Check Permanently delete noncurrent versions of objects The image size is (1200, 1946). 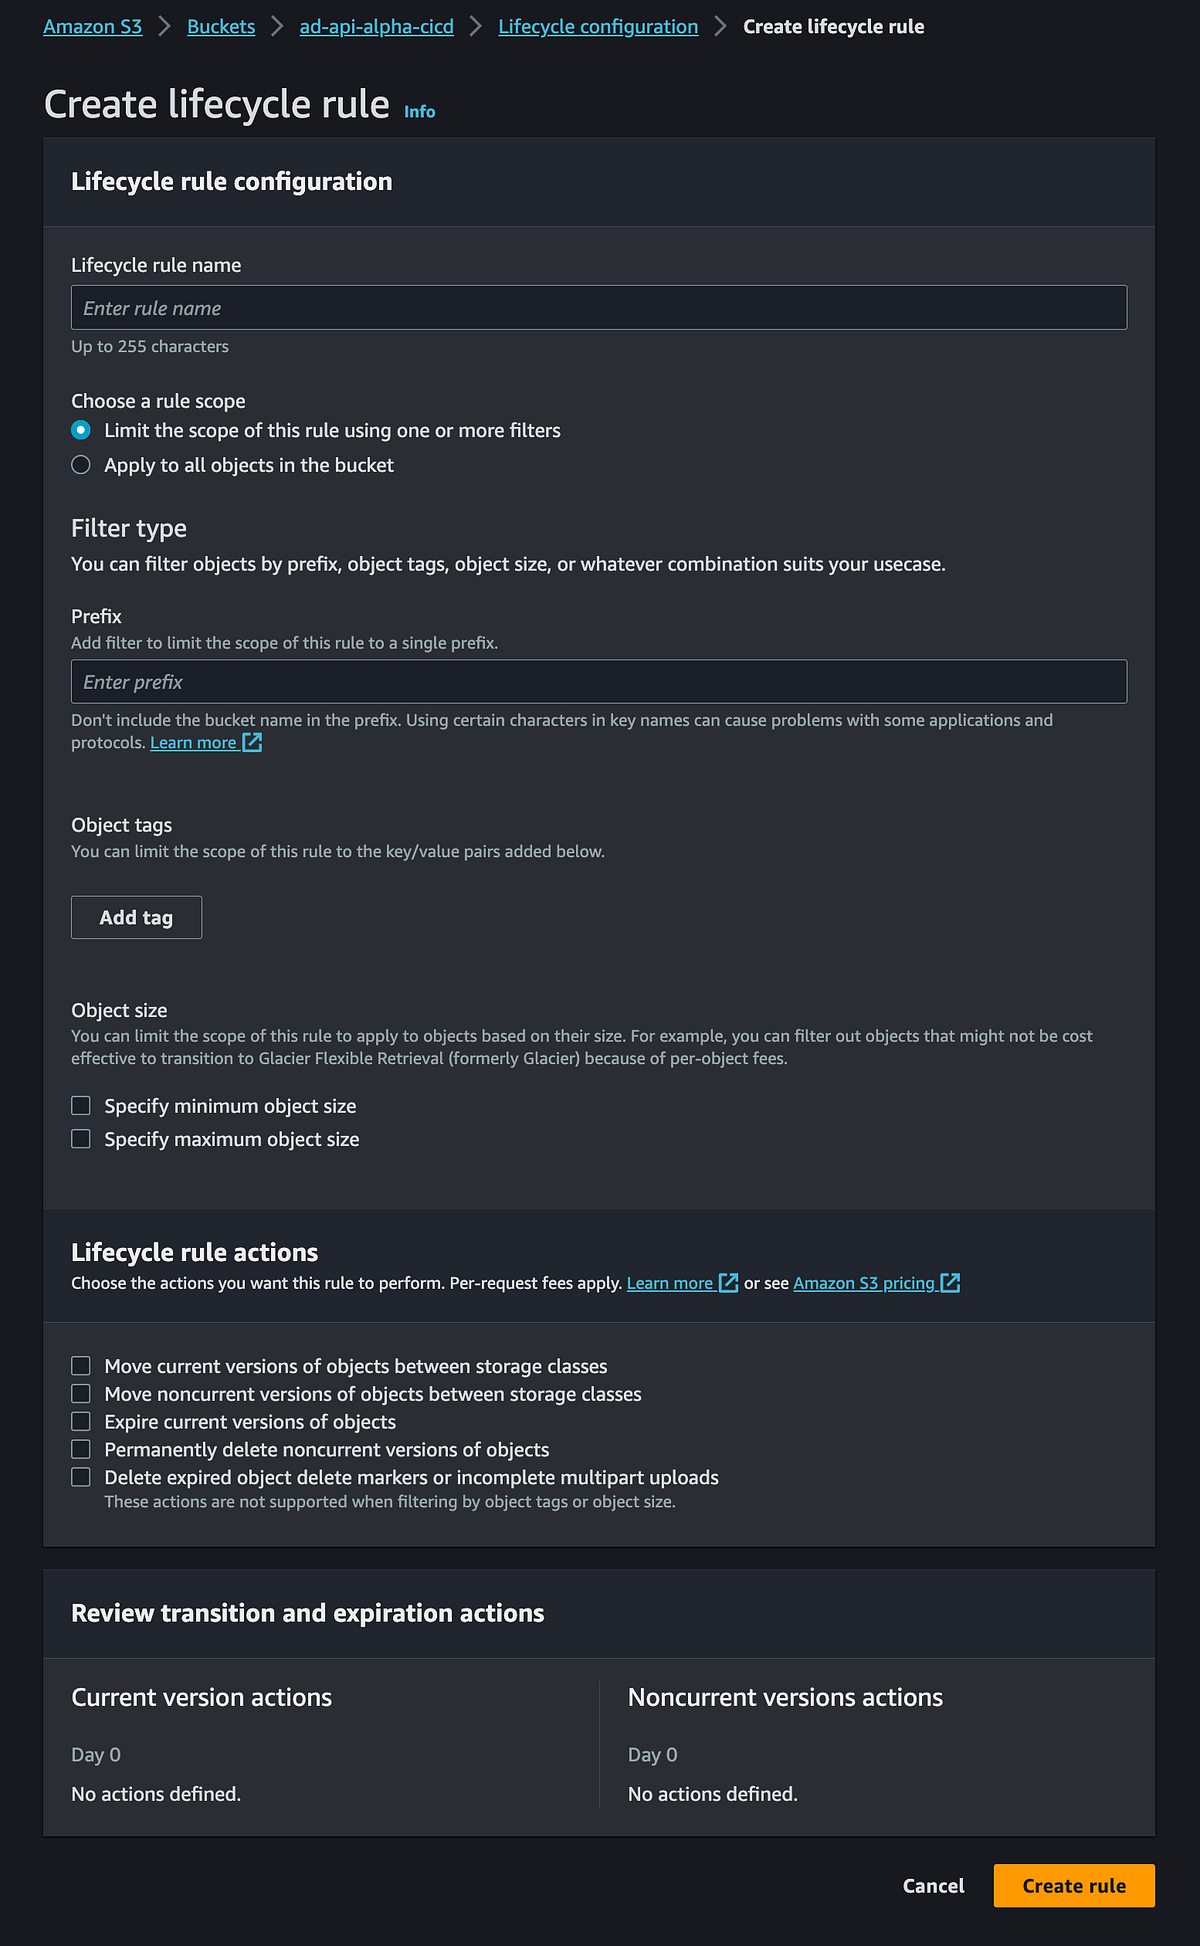point(81,1449)
